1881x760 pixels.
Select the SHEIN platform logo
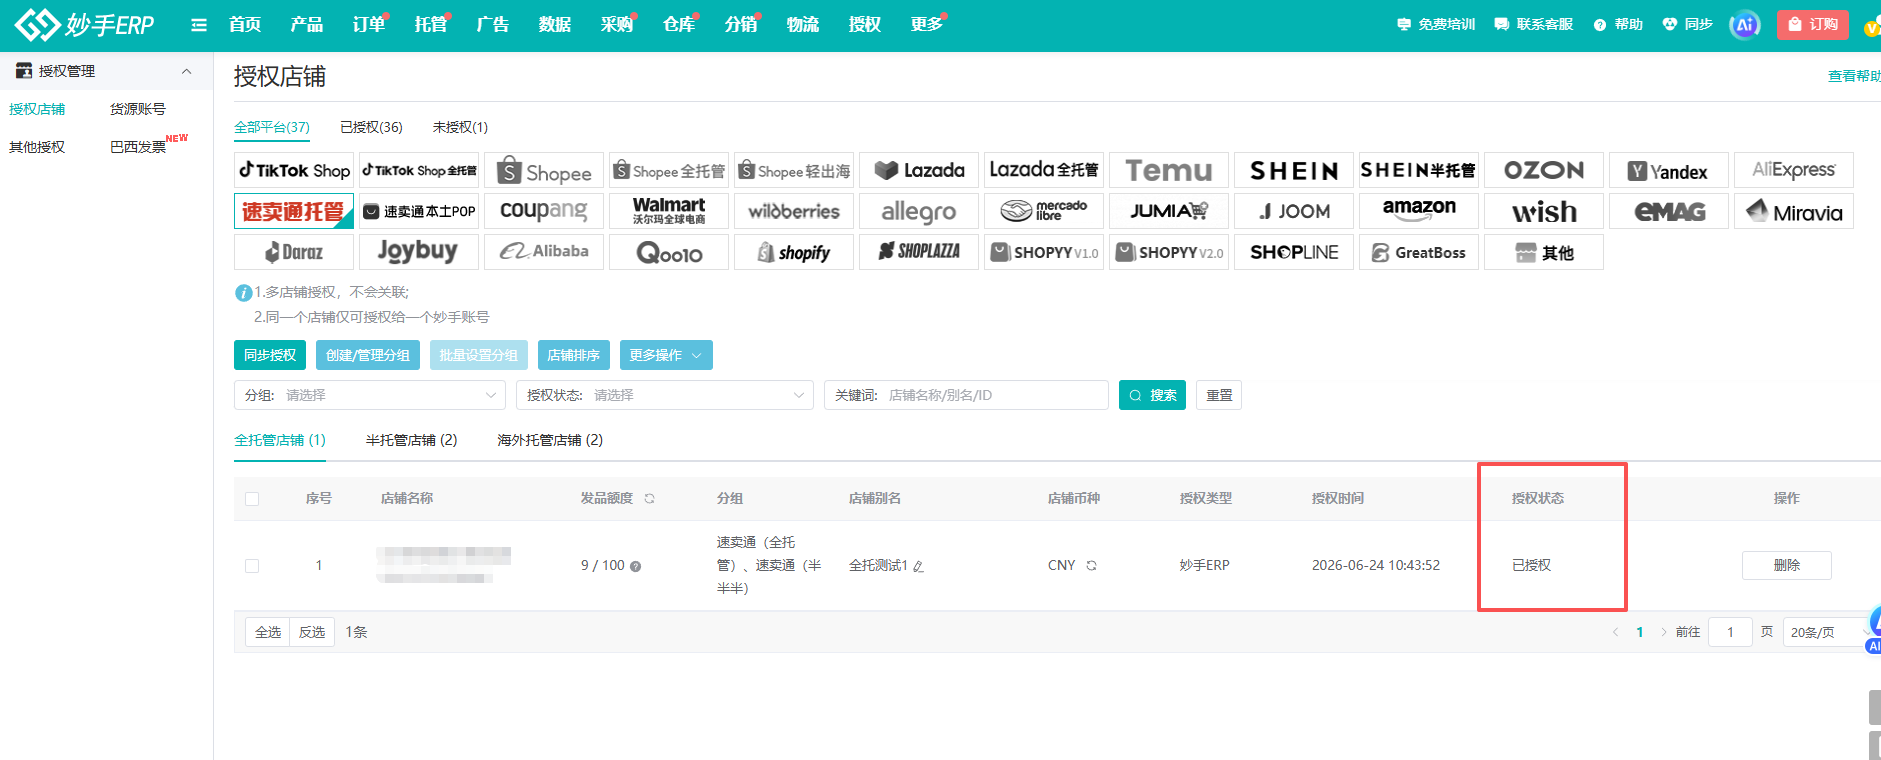point(1294,170)
